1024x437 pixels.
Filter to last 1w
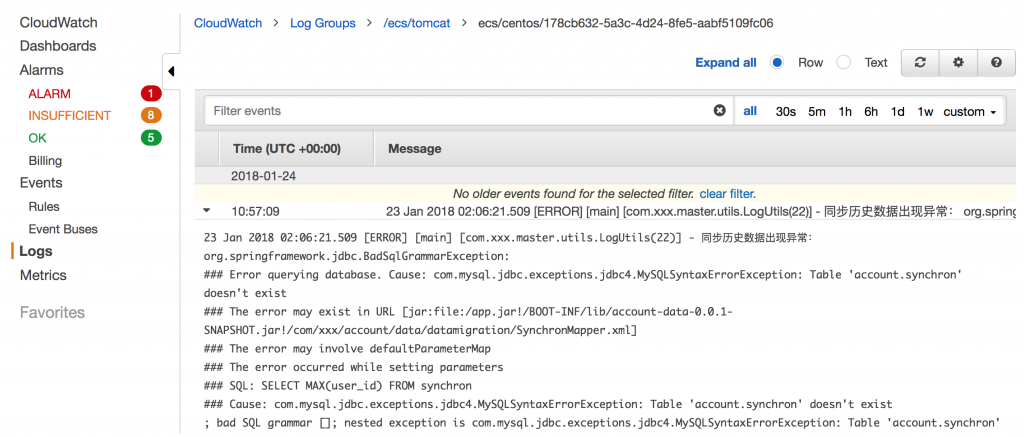[x=925, y=112]
